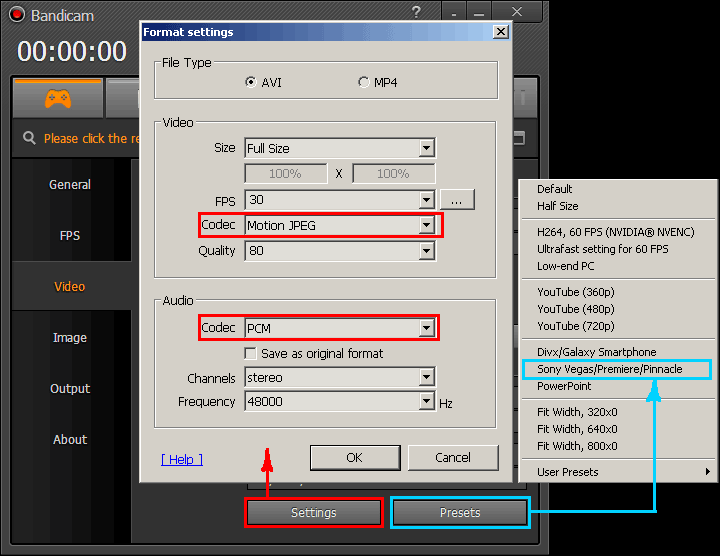Open the game recording mode tab
The image size is (720, 556).
coord(57,98)
